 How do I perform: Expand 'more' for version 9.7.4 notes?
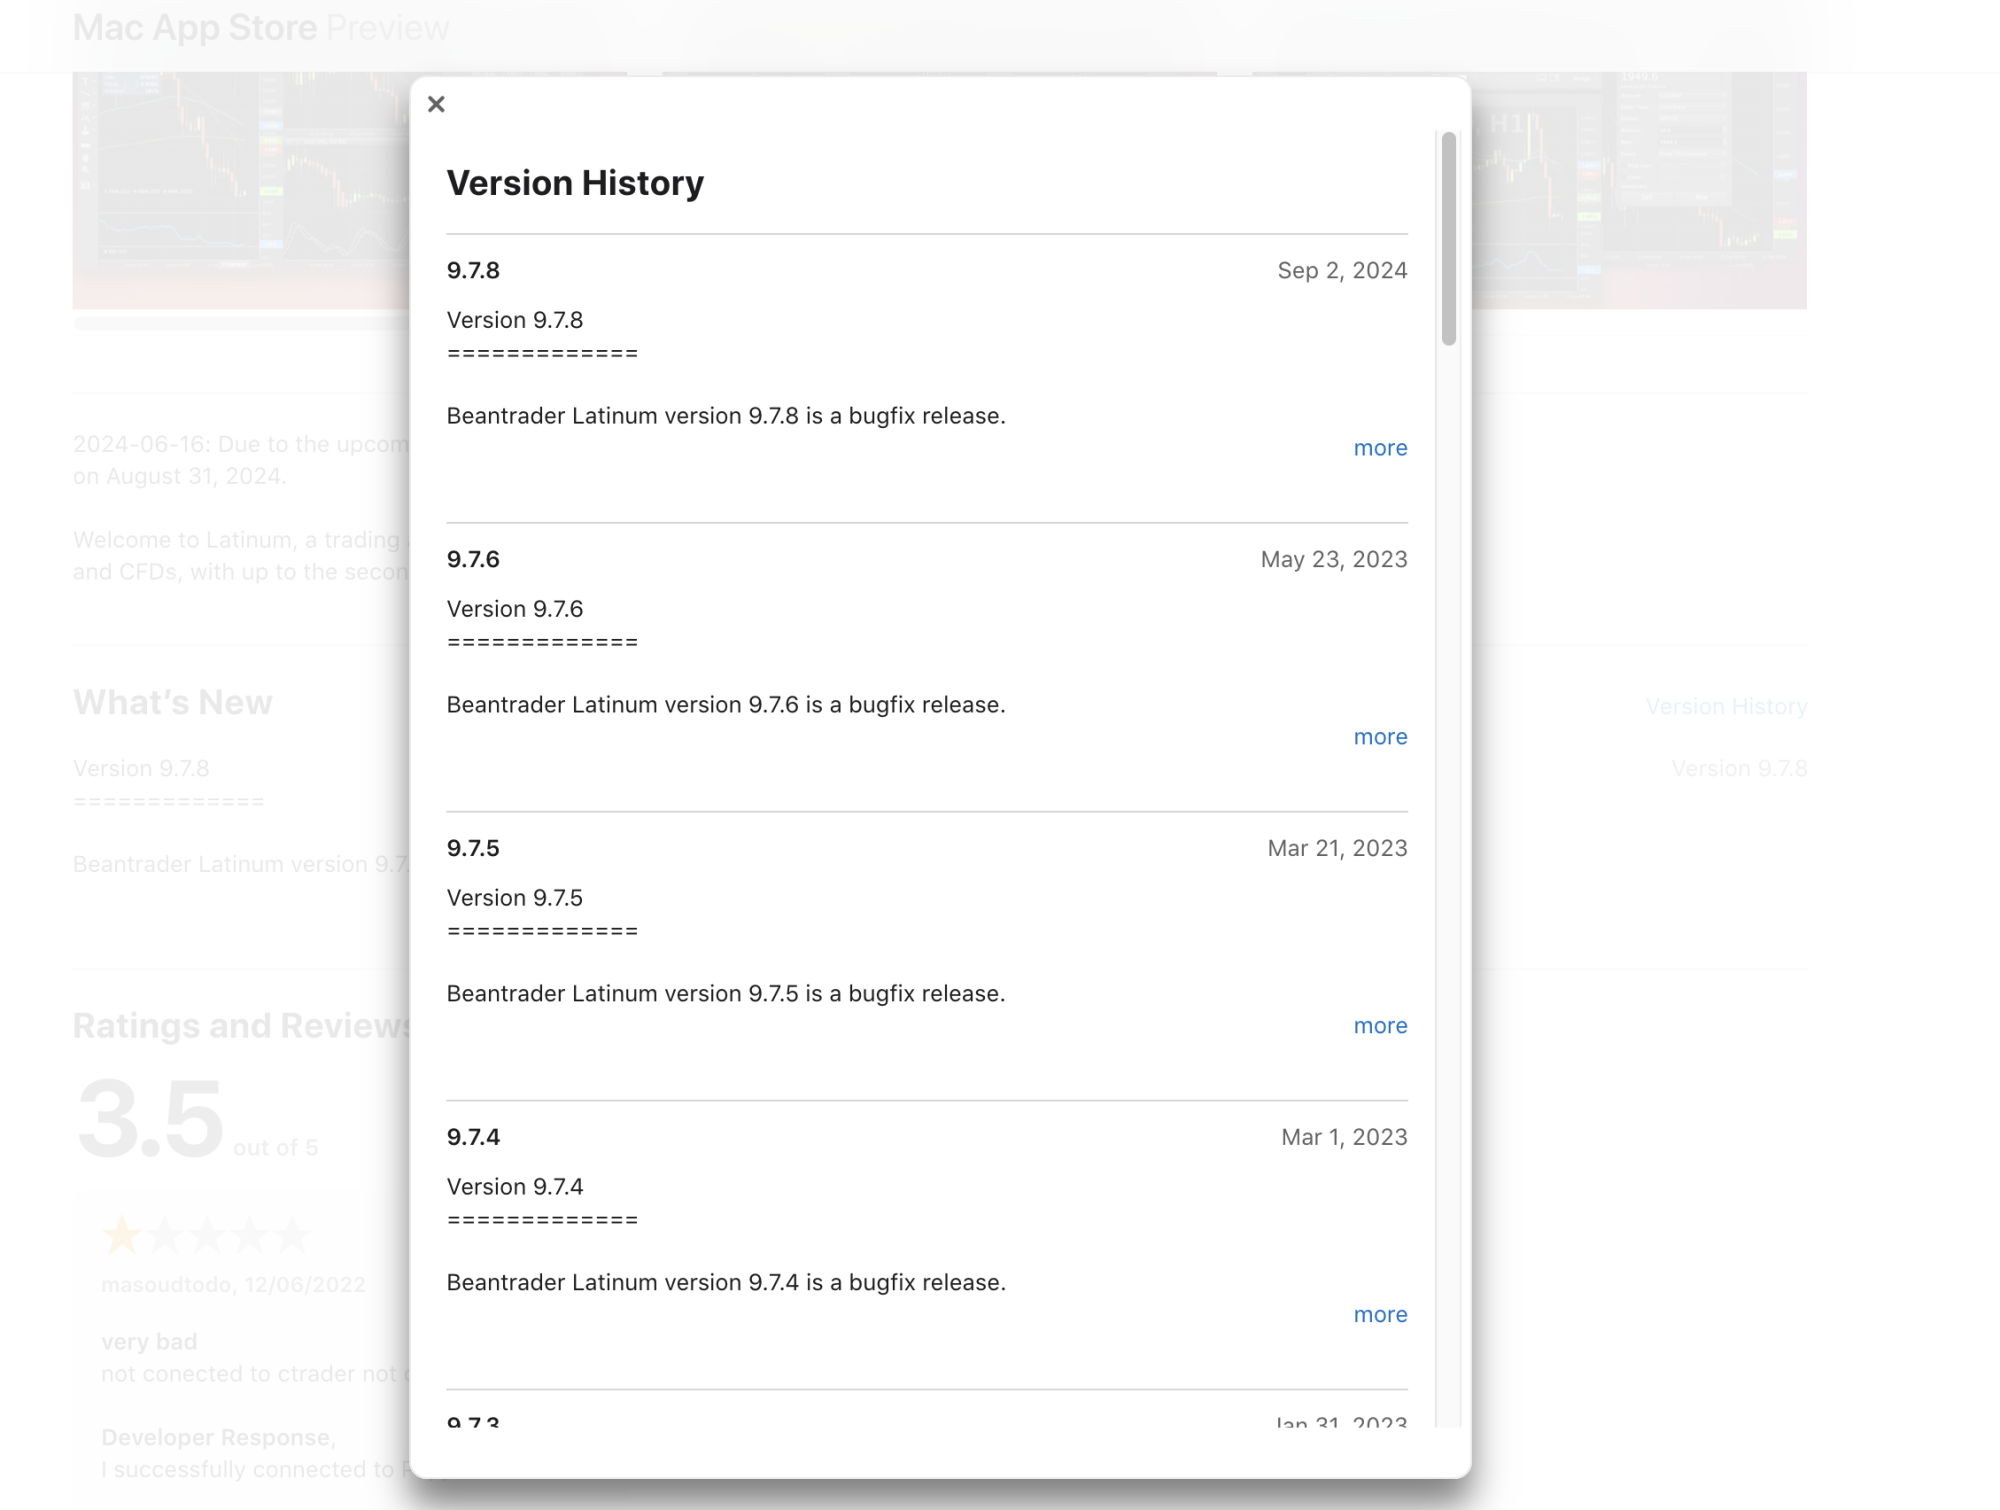coord(1380,1315)
